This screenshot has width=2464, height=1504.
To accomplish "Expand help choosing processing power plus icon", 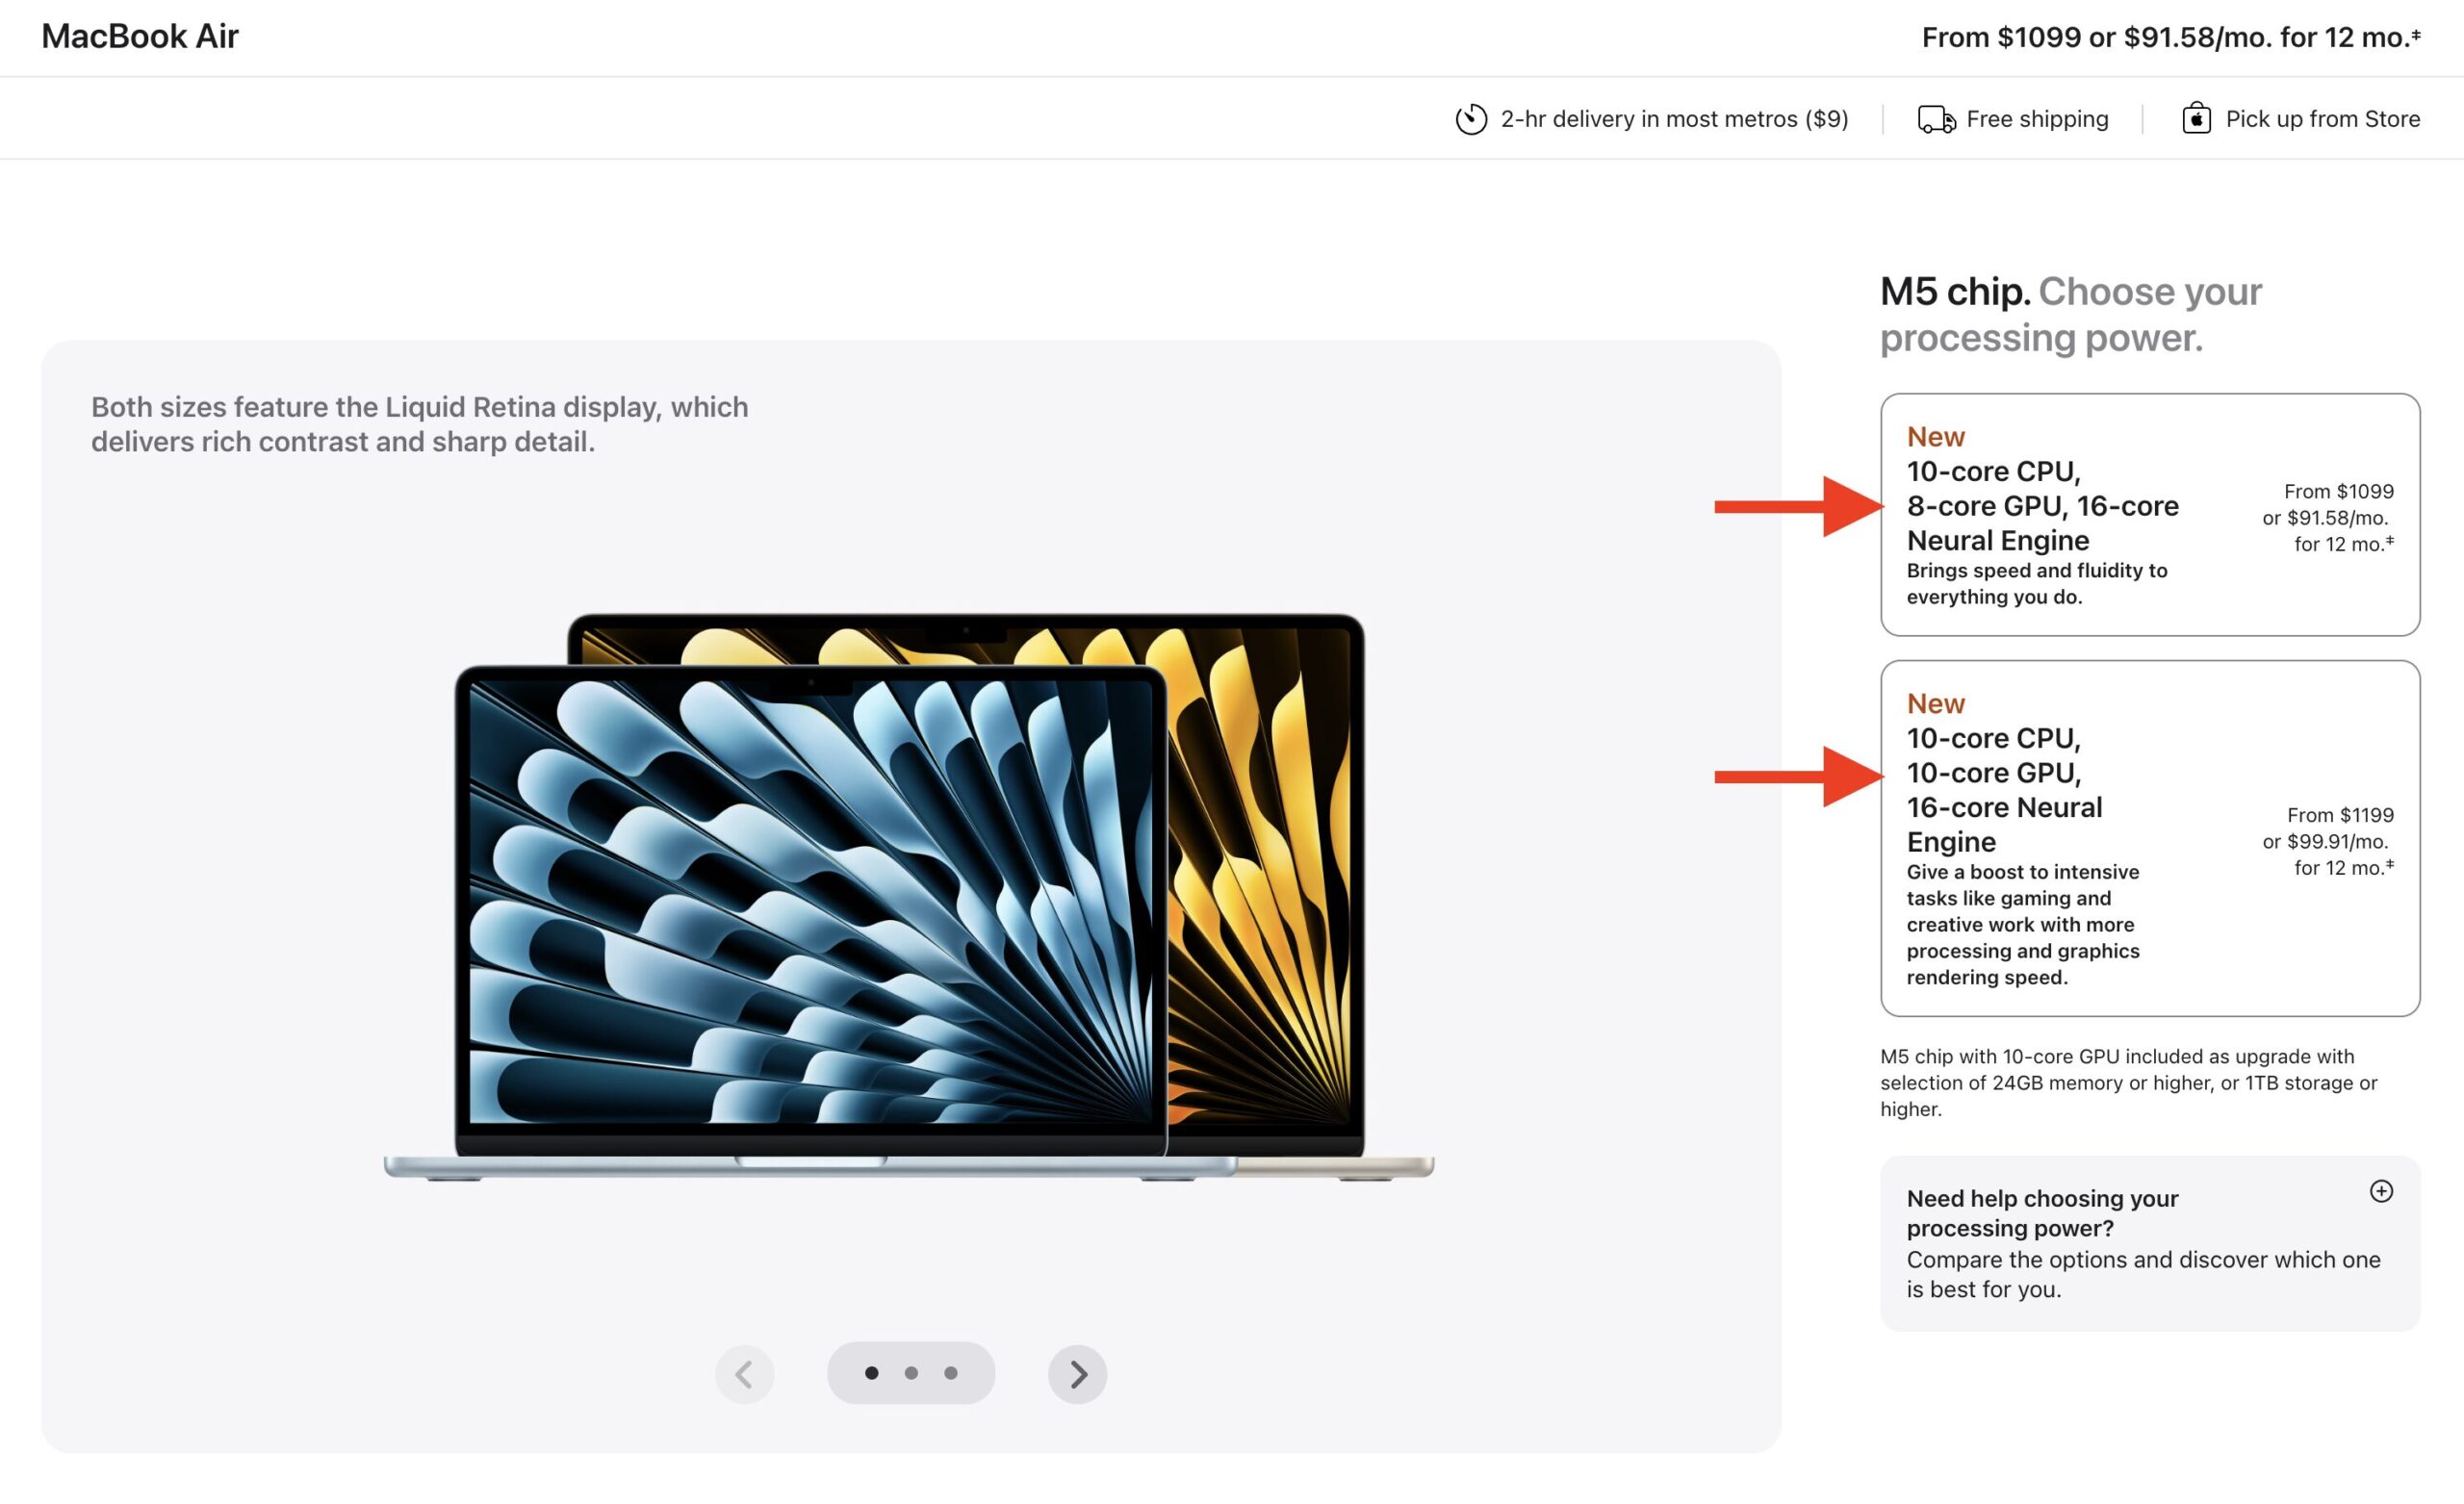I will 2381,1191.
